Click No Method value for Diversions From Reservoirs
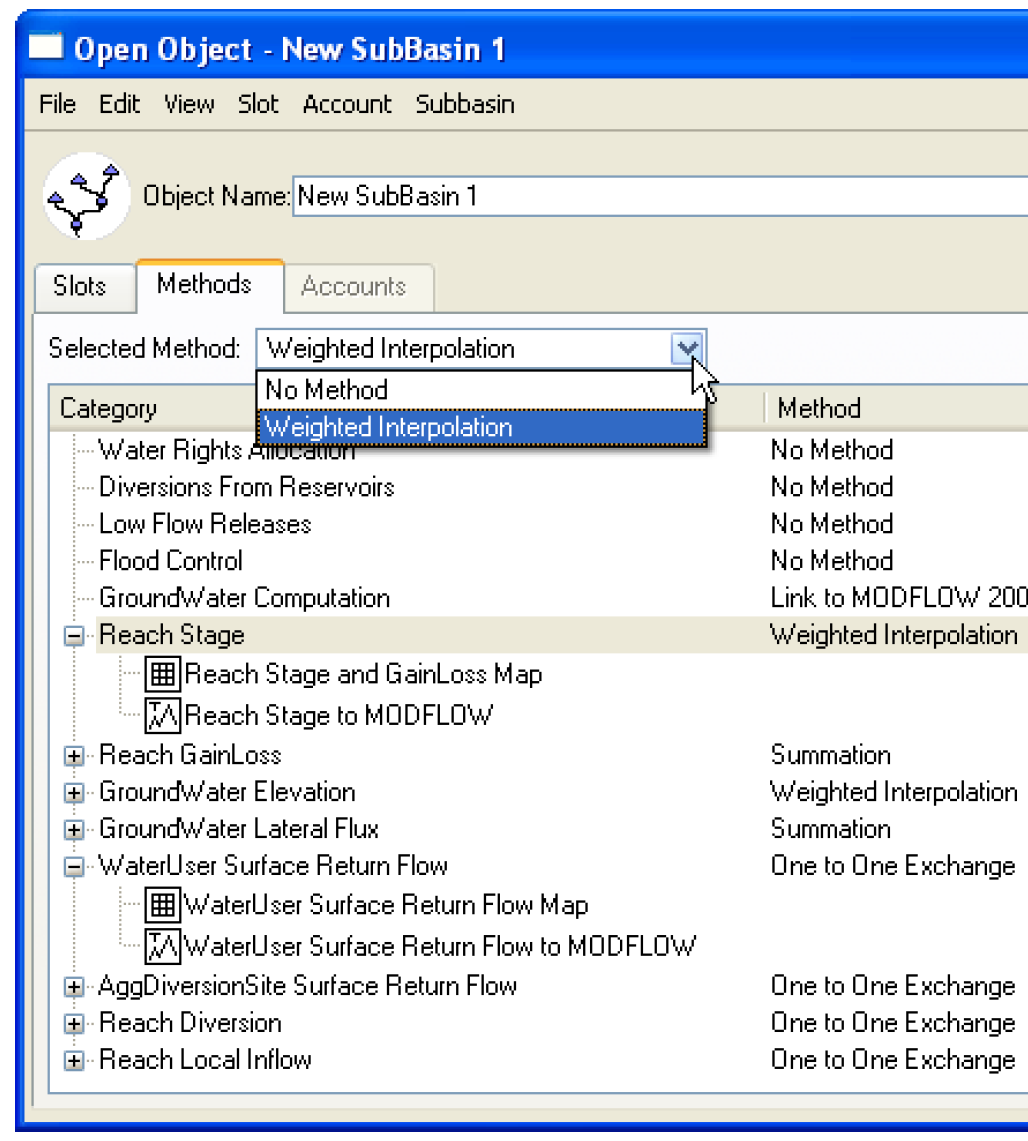The width and height of the screenshot is (1028, 1141). coord(832,487)
